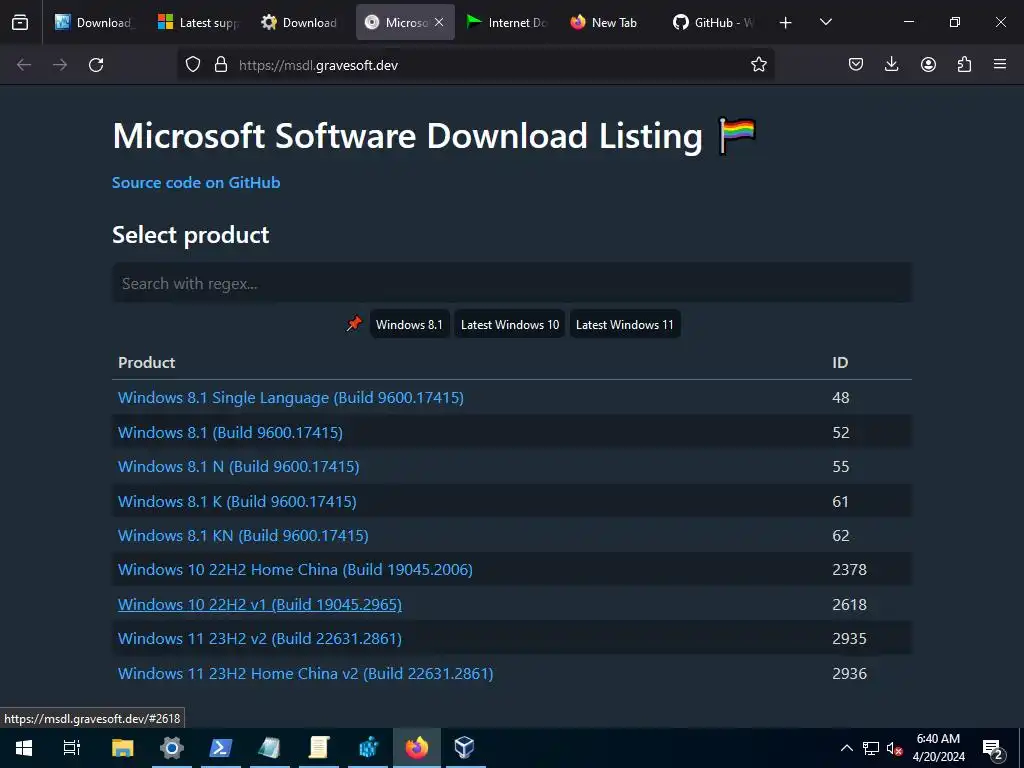Click the Product column header
The width and height of the screenshot is (1024, 768).
(x=146, y=362)
